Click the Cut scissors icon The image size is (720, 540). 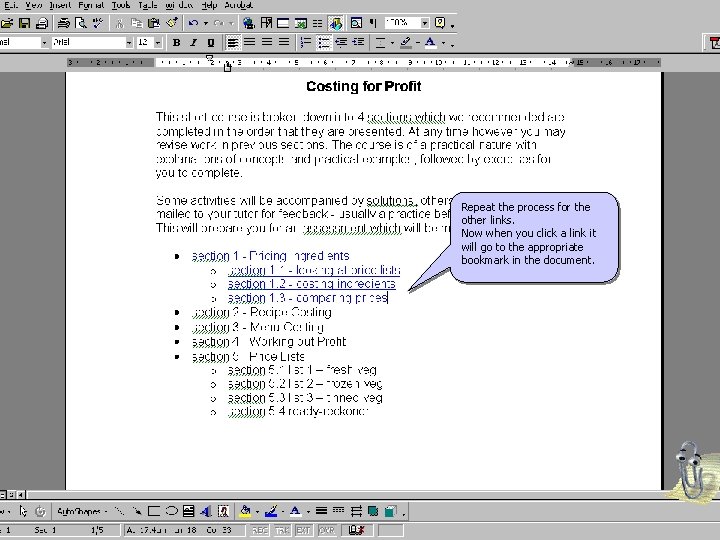[120, 23]
